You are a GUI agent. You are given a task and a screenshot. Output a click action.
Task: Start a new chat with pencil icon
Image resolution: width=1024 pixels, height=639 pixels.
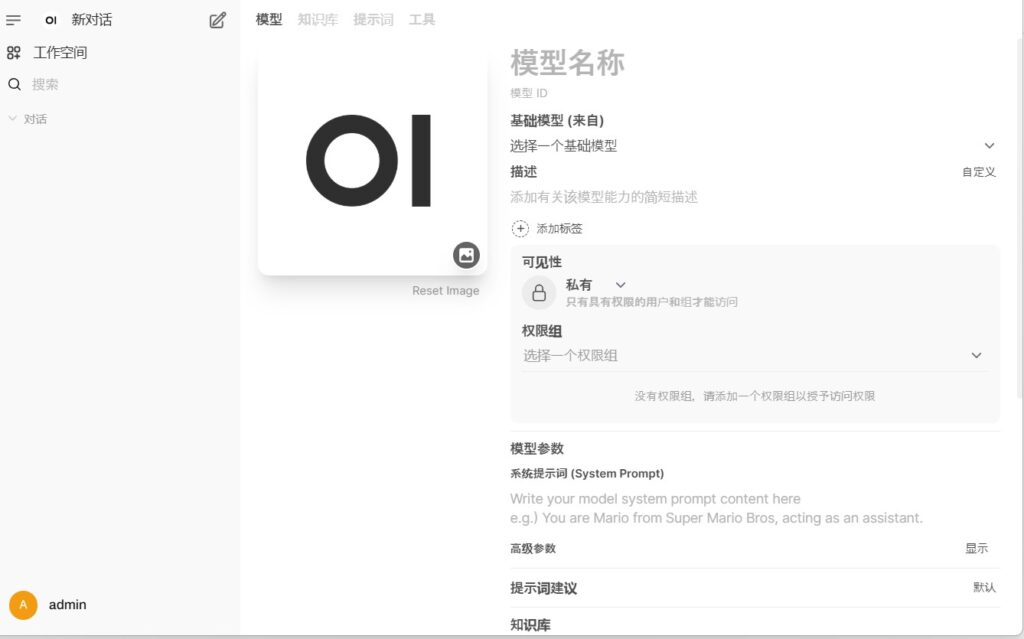[217, 20]
